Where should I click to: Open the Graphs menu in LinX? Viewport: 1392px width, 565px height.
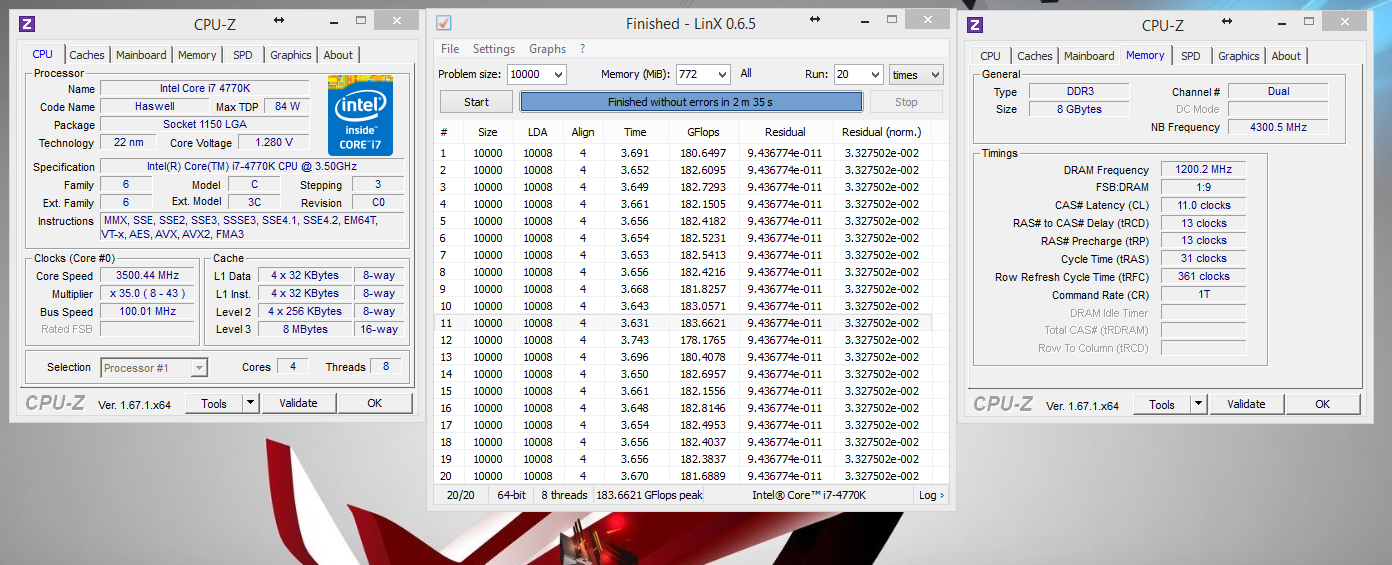pyautogui.click(x=547, y=49)
